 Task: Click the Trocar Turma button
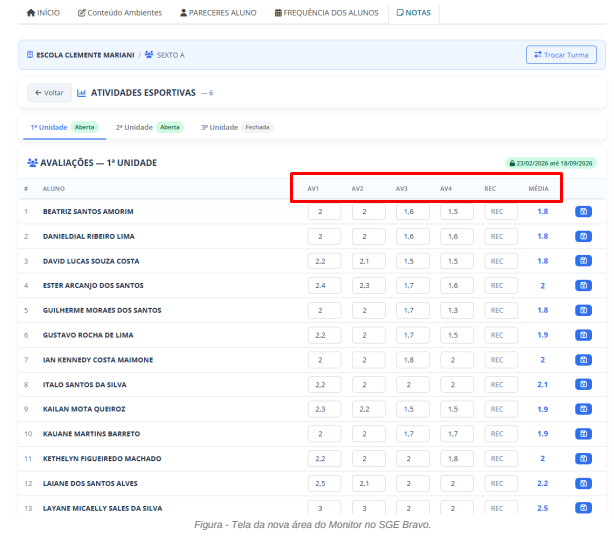pyautogui.click(x=561, y=55)
